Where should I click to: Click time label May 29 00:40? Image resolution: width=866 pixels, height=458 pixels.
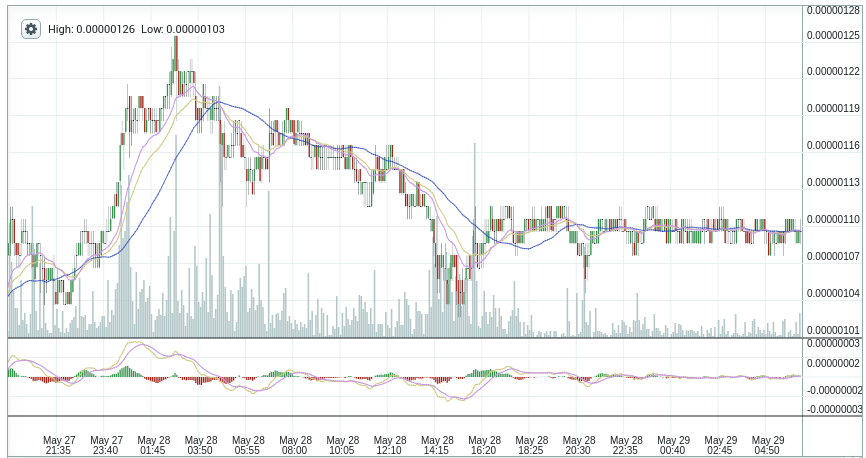(674, 445)
